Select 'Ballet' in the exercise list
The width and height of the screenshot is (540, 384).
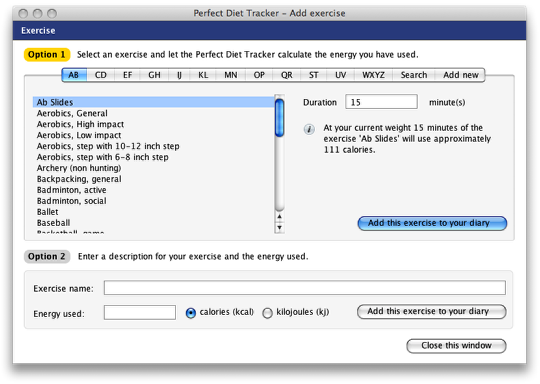click(154, 212)
